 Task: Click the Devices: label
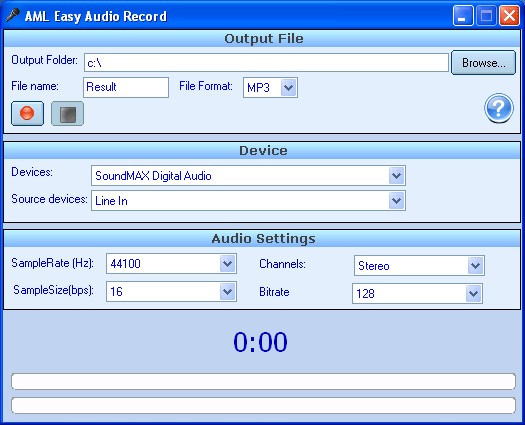[32, 172]
